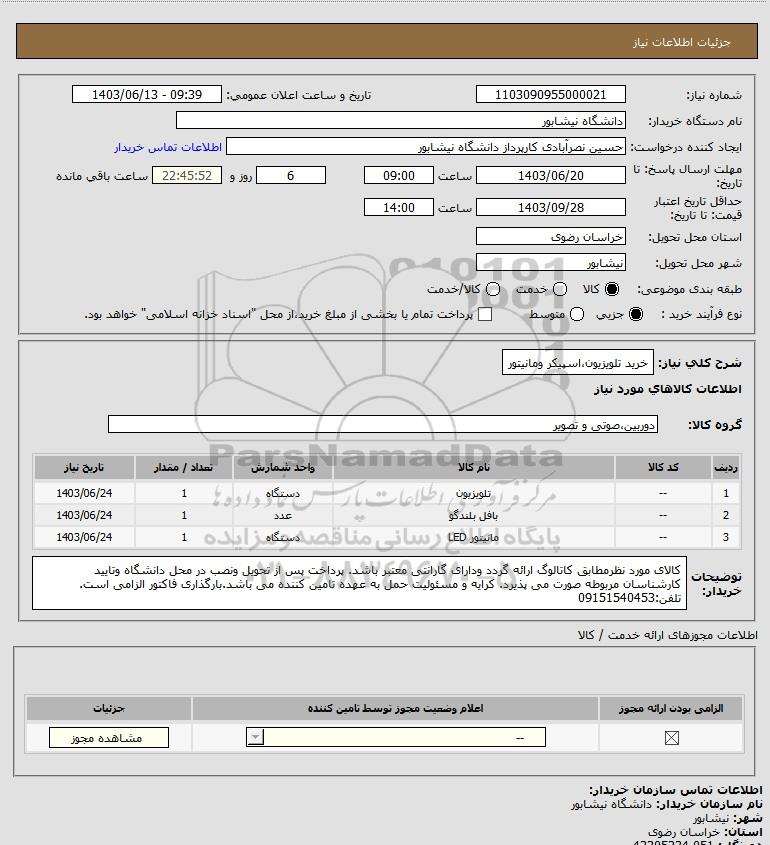Click the announcement date field 1403/06/13 - 09:39
This screenshot has width=770, height=845.
147,95
